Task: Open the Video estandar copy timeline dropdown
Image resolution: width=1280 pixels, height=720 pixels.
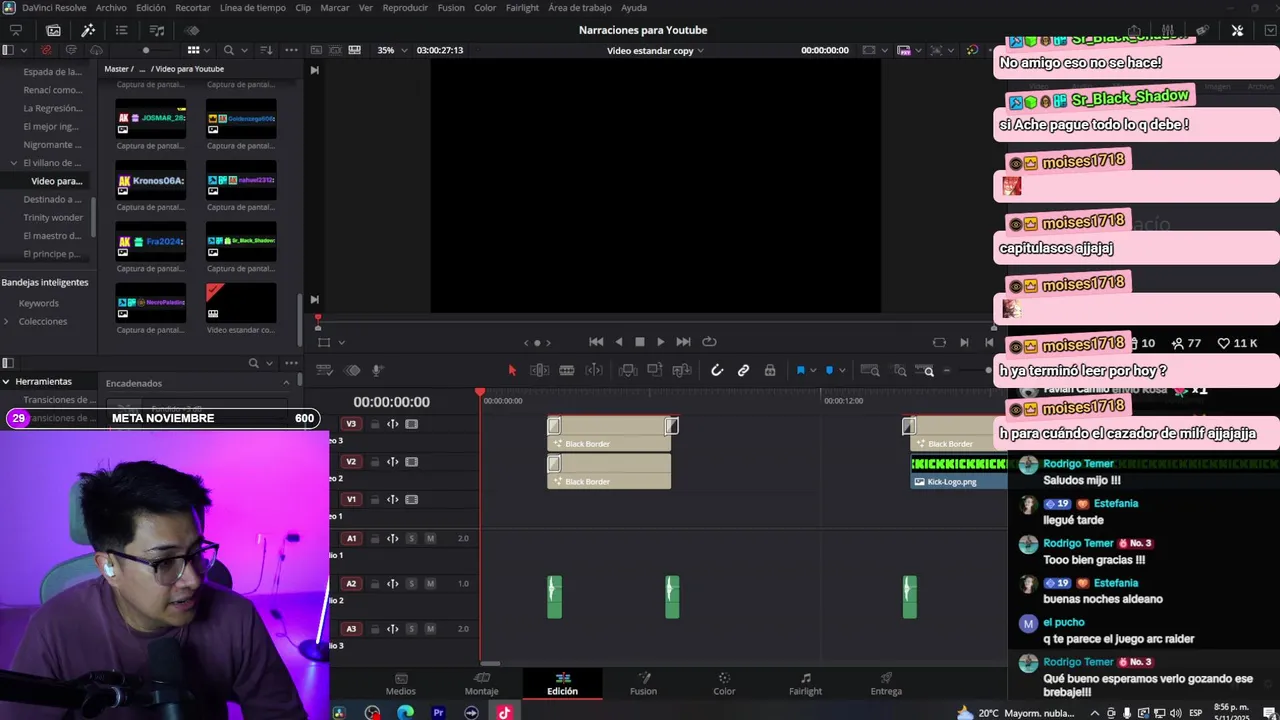Action: [655, 50]
